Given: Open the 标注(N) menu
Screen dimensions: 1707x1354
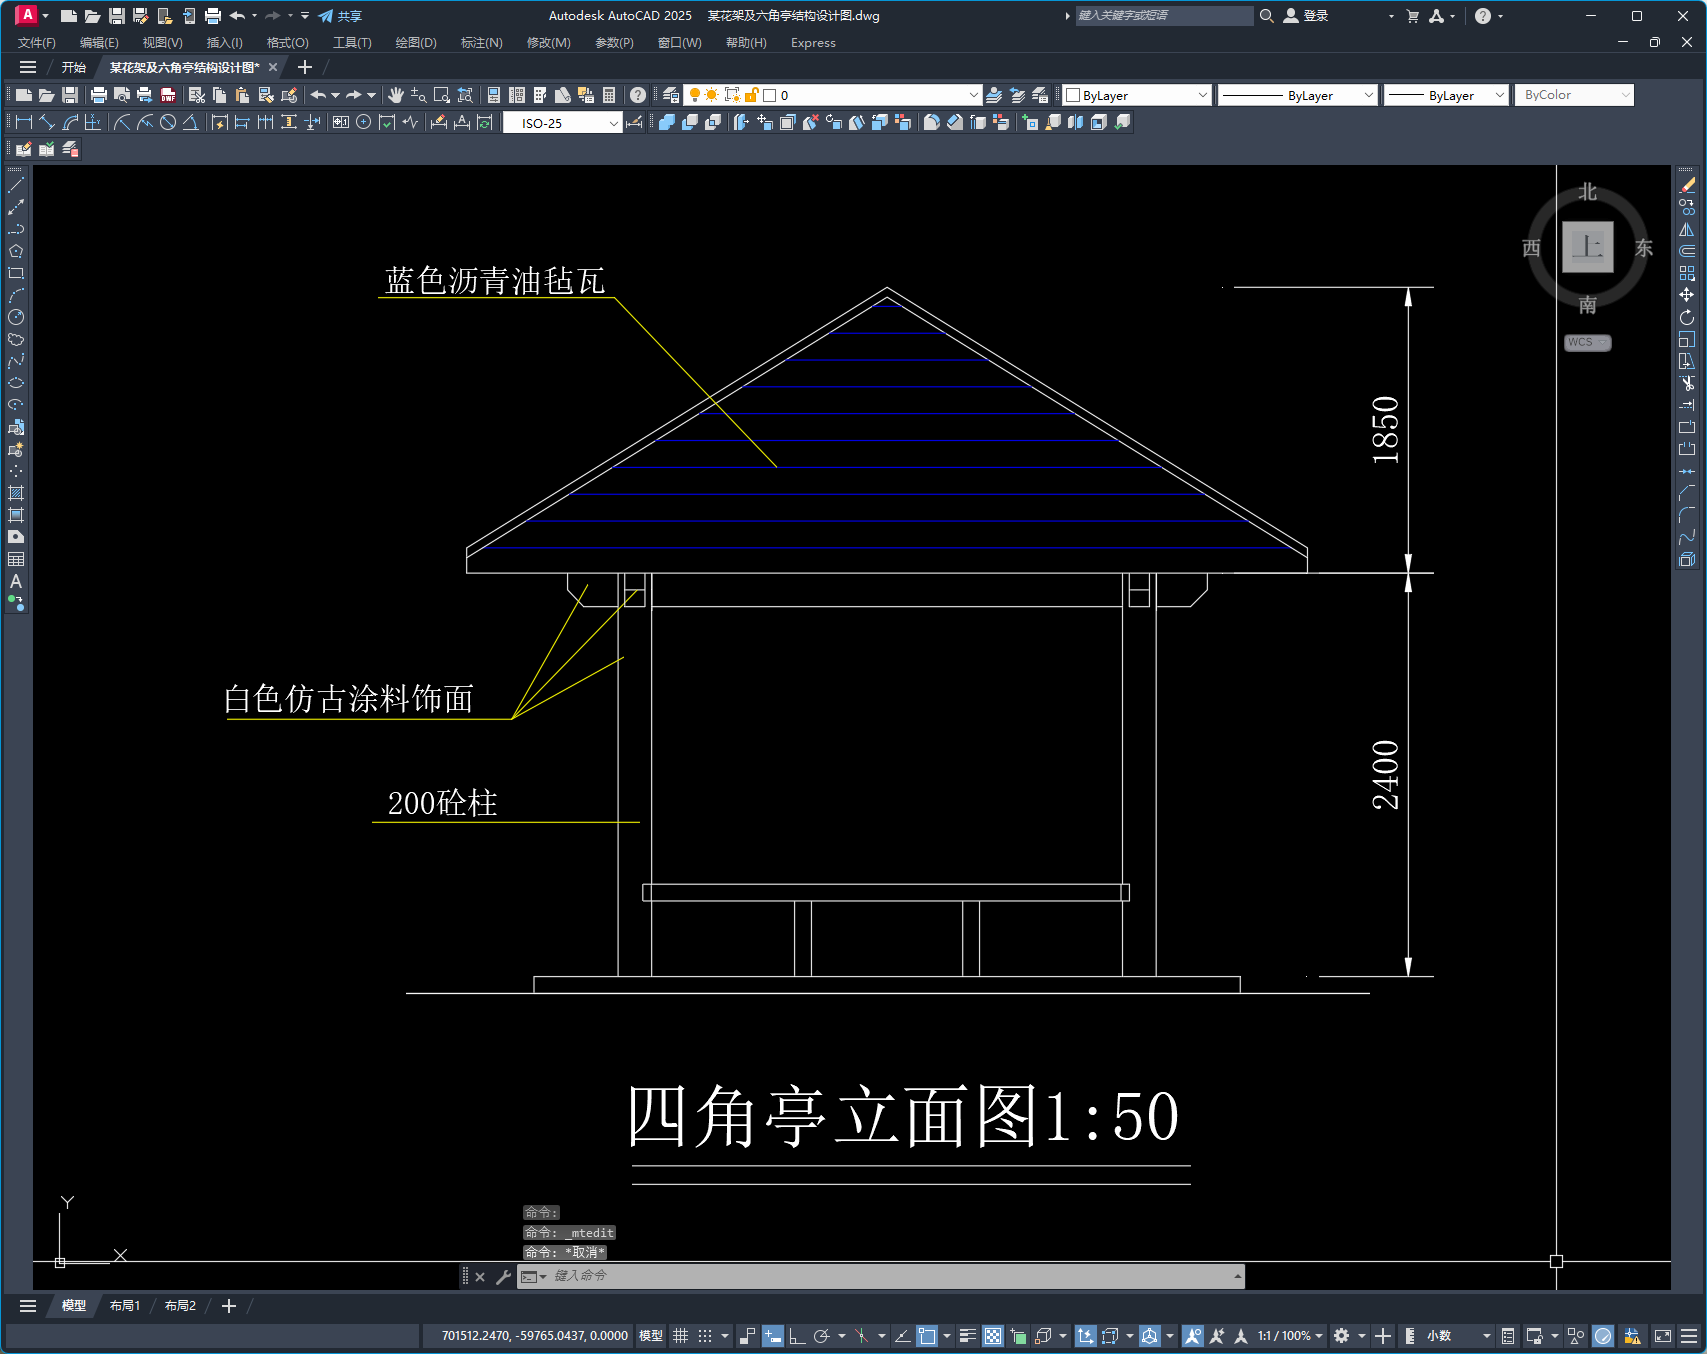Looking at the screenshot, I should [481, 43].
